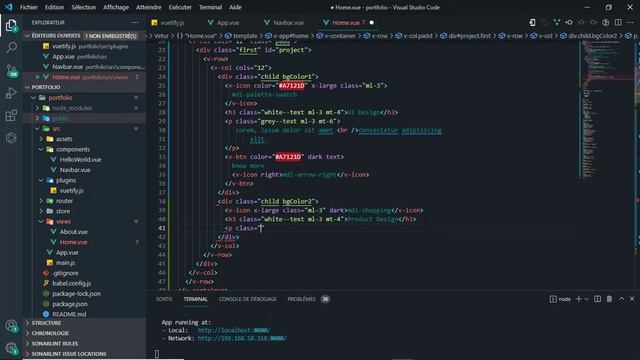Open the Manage gear settings menu
Image resolution: width=640 pixels, height=360 pixels.
click(x=11, y=348)
